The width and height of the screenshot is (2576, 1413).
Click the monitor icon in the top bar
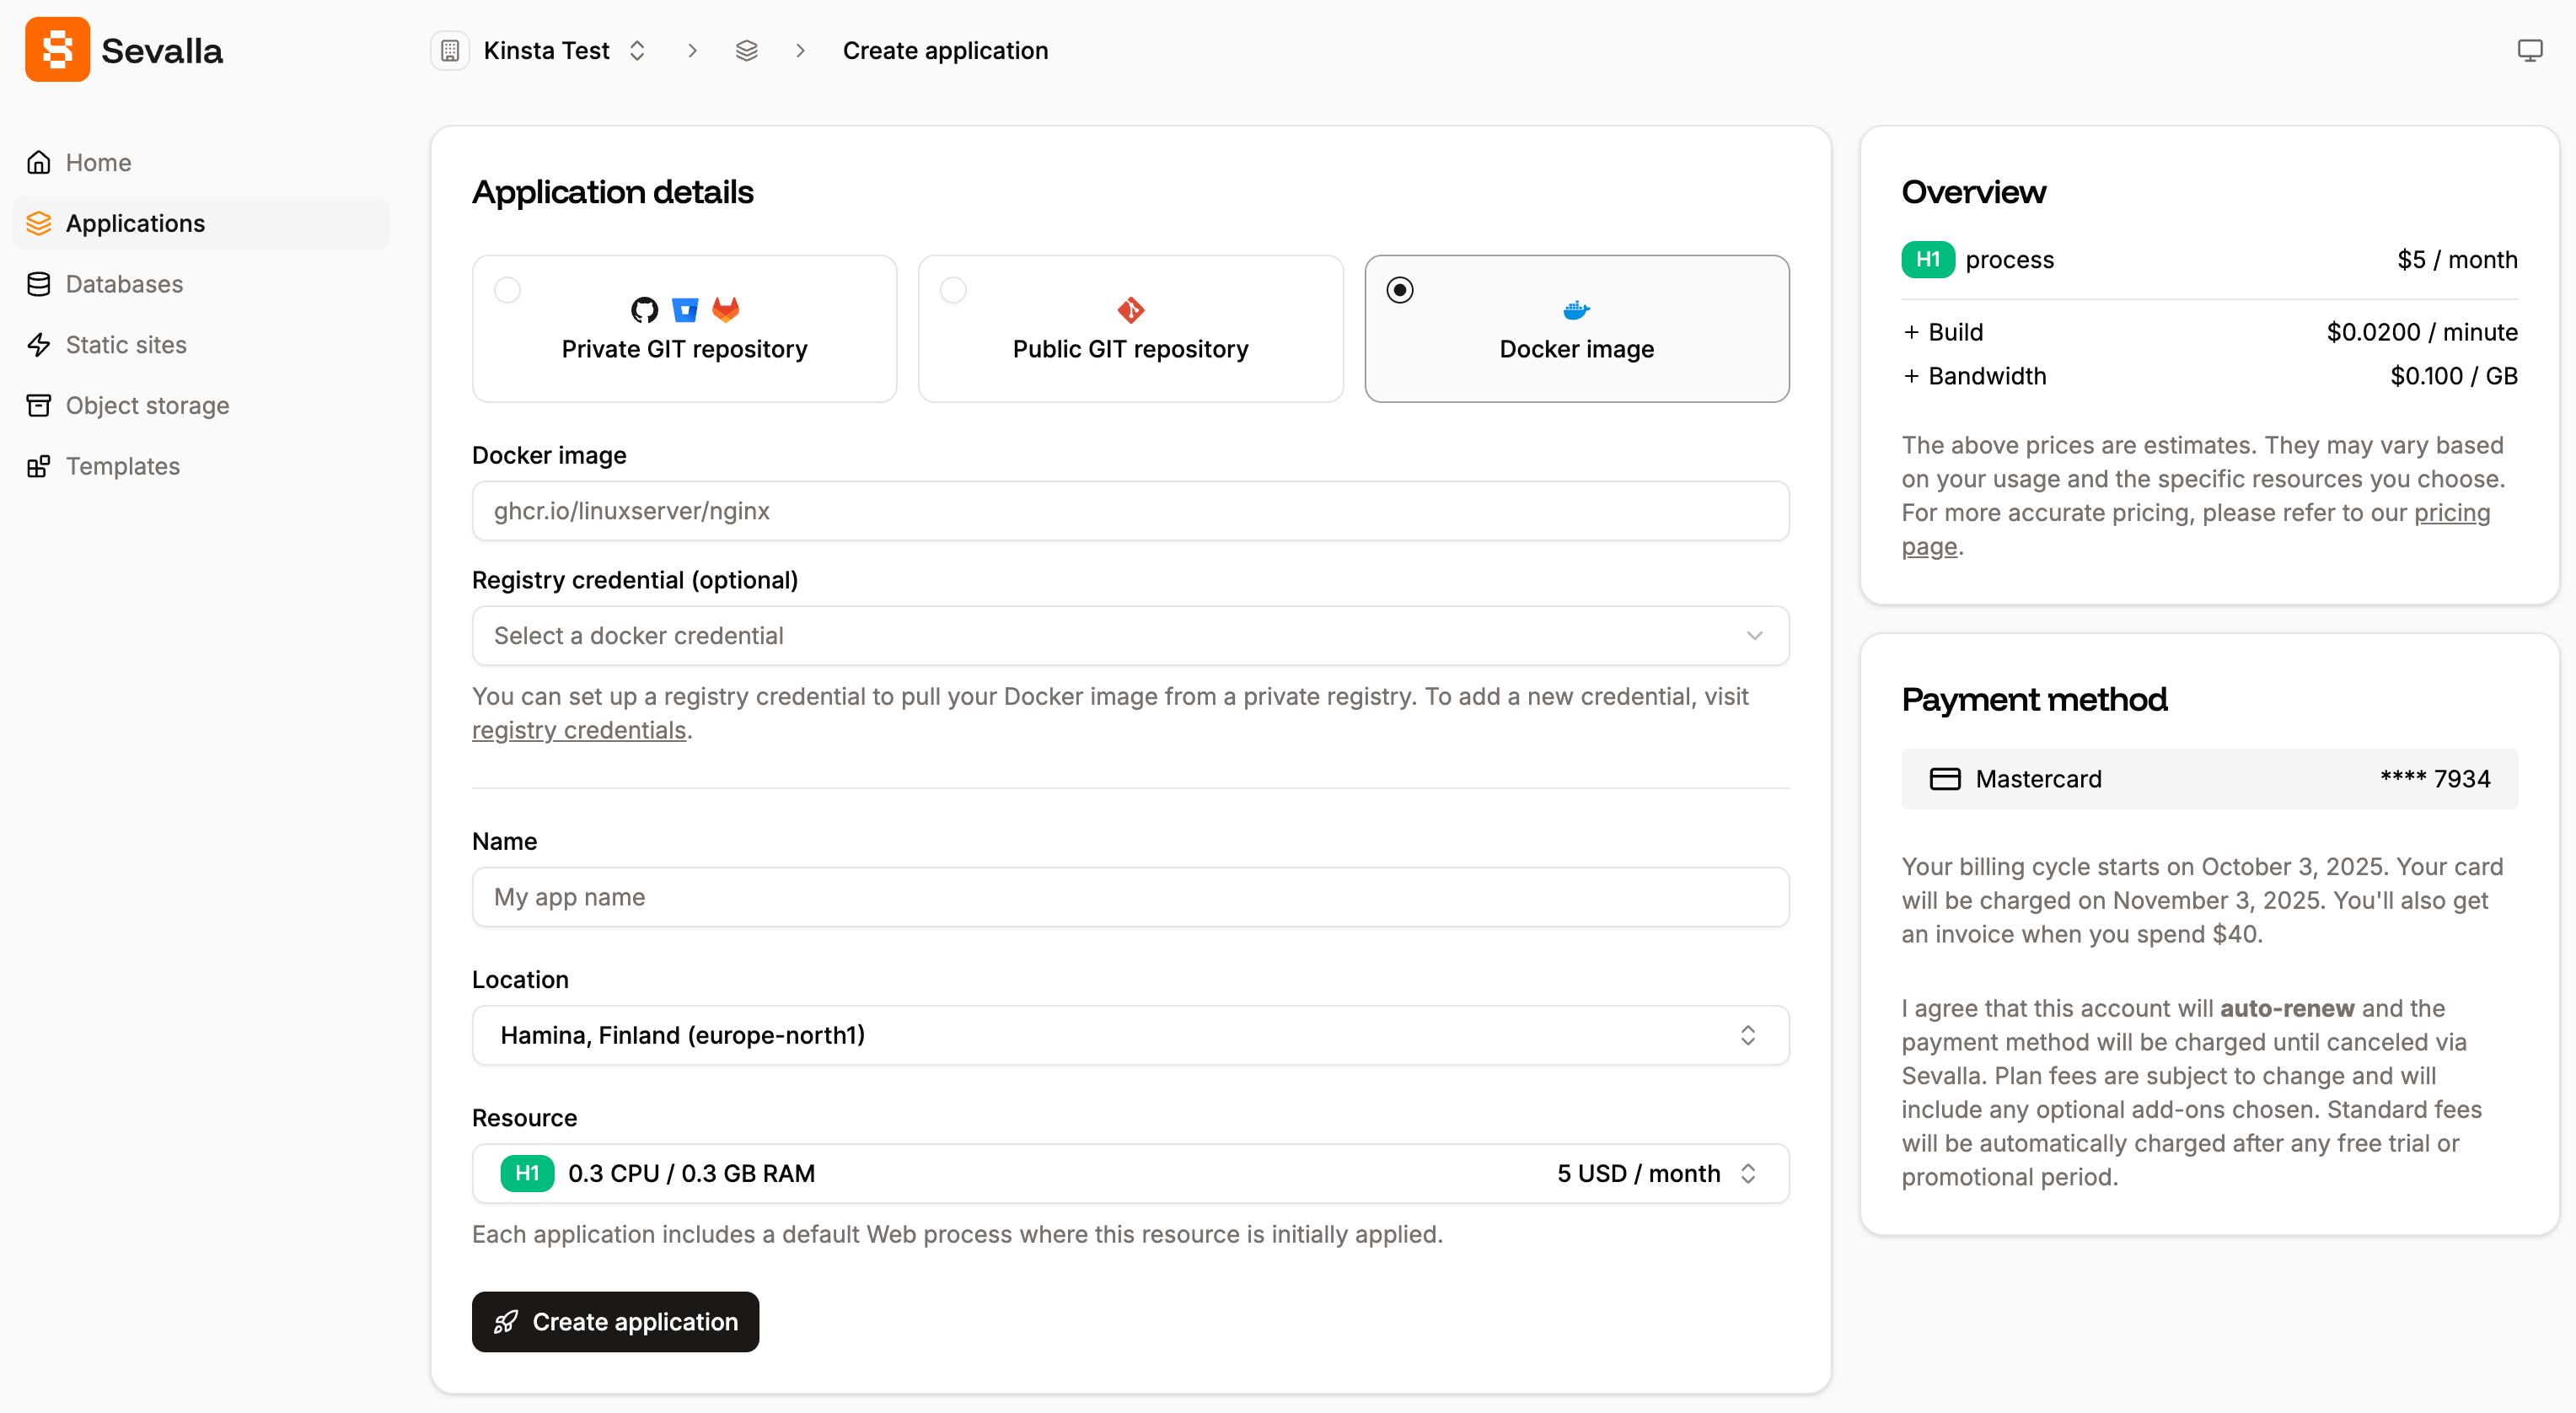(2530, 49)
